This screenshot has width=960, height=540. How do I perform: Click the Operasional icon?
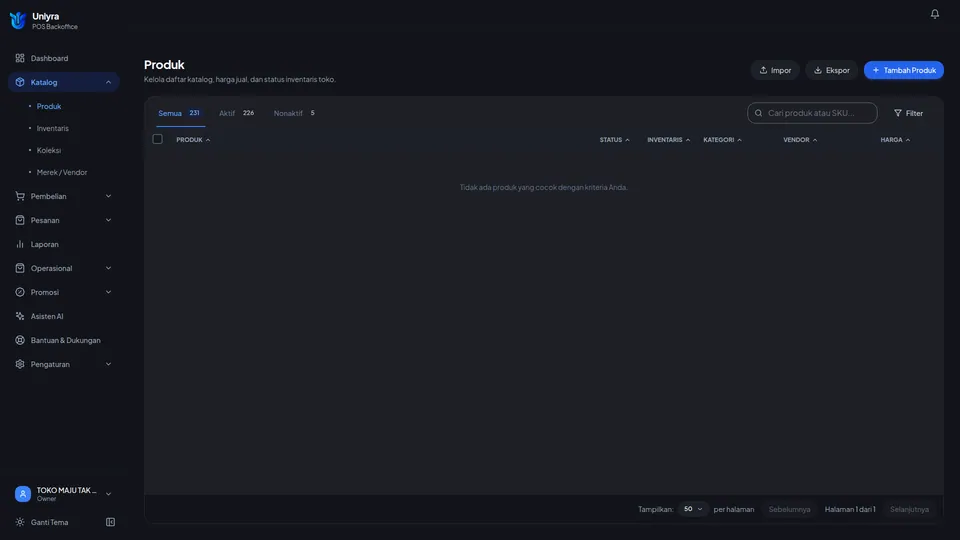pos(20,268)
